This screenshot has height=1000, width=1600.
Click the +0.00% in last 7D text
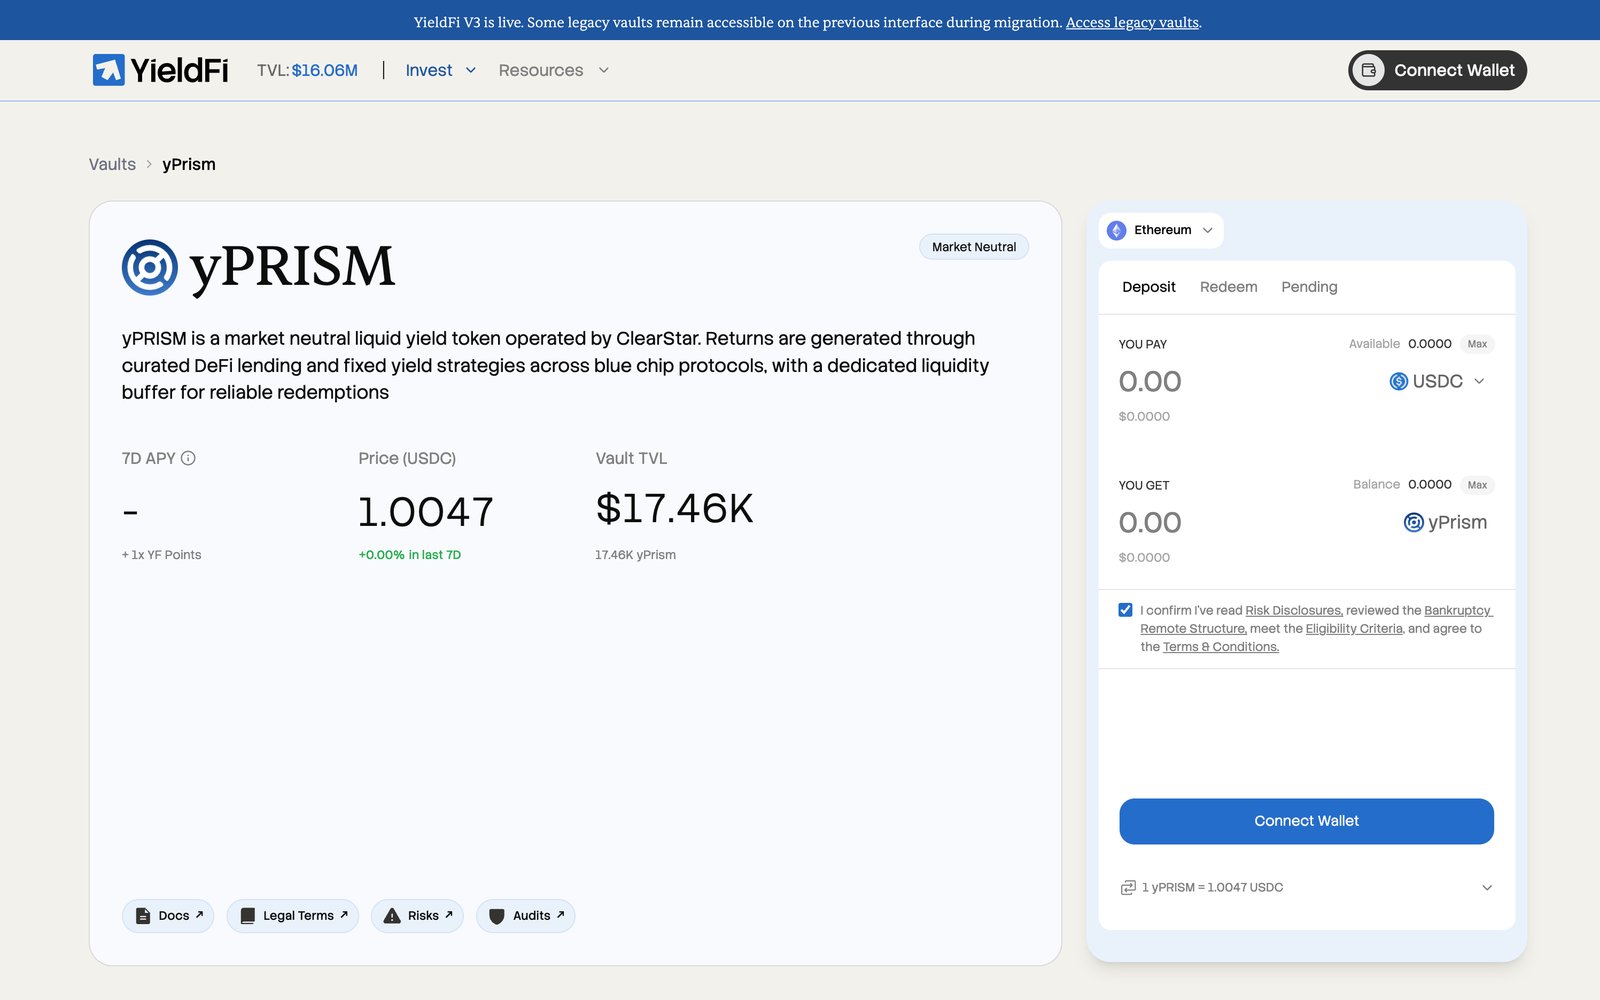coord(410,555)
